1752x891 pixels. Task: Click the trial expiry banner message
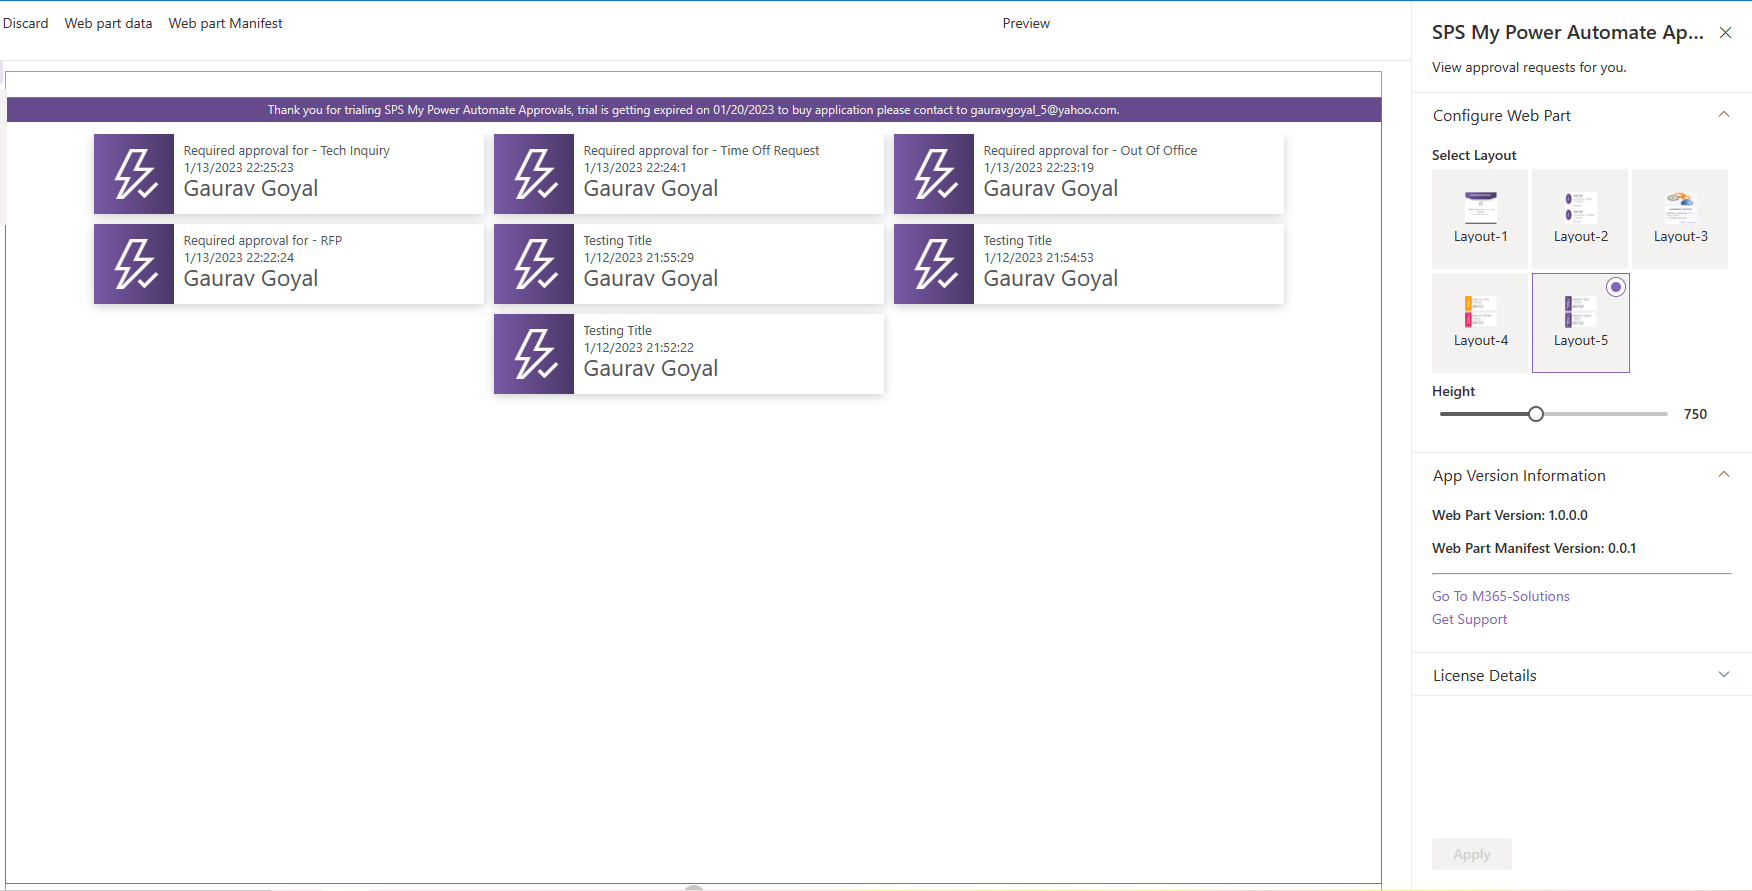pos(693,110)
